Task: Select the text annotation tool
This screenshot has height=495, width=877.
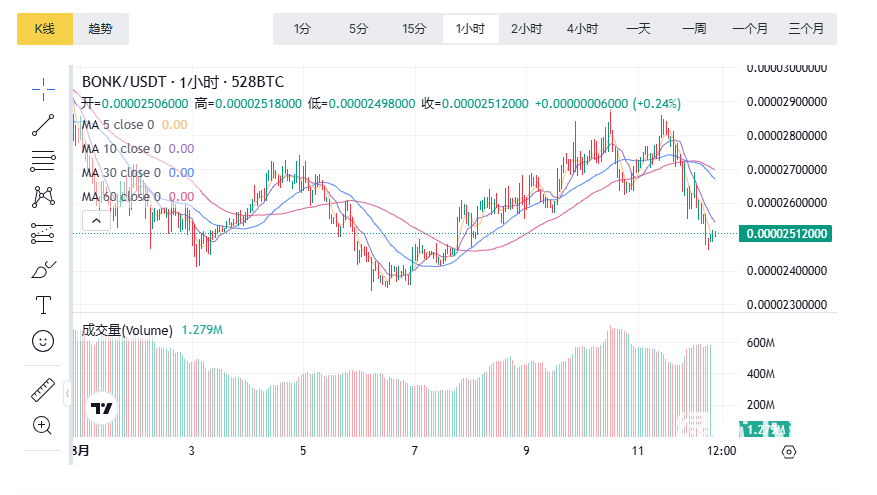Action: (x=43, y=304)
